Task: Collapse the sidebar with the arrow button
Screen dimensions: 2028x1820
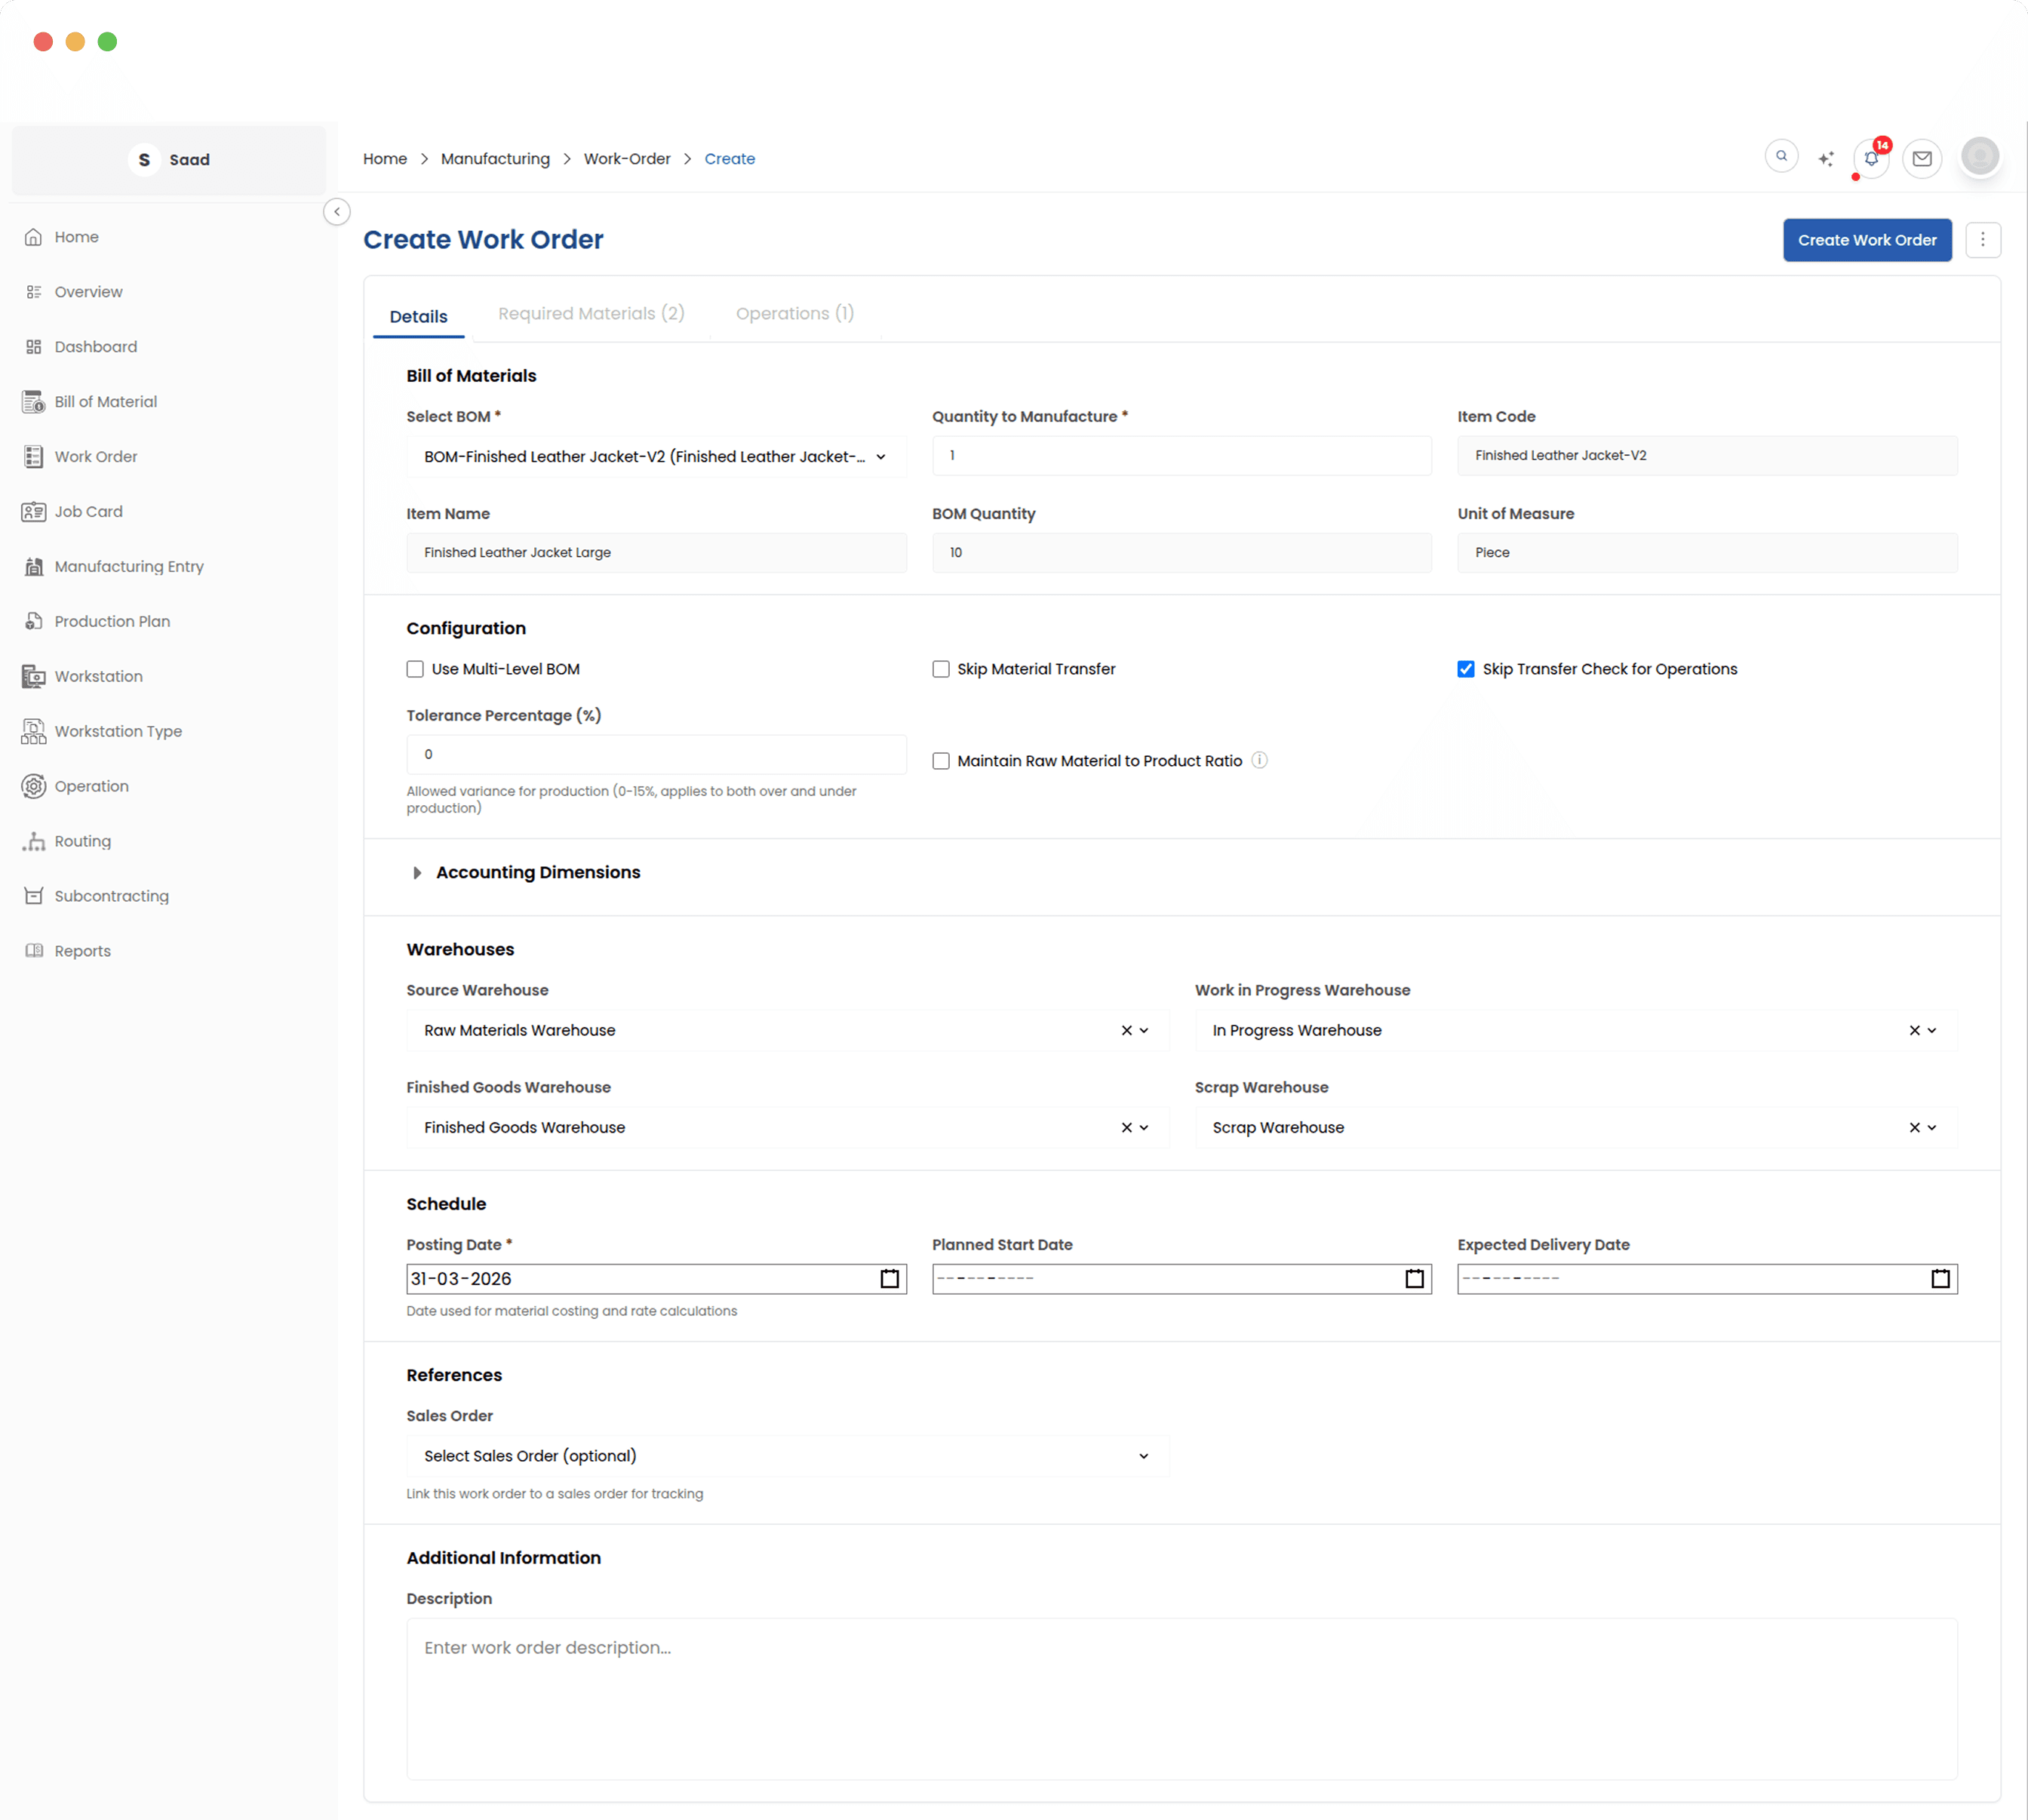Action: 337,212
